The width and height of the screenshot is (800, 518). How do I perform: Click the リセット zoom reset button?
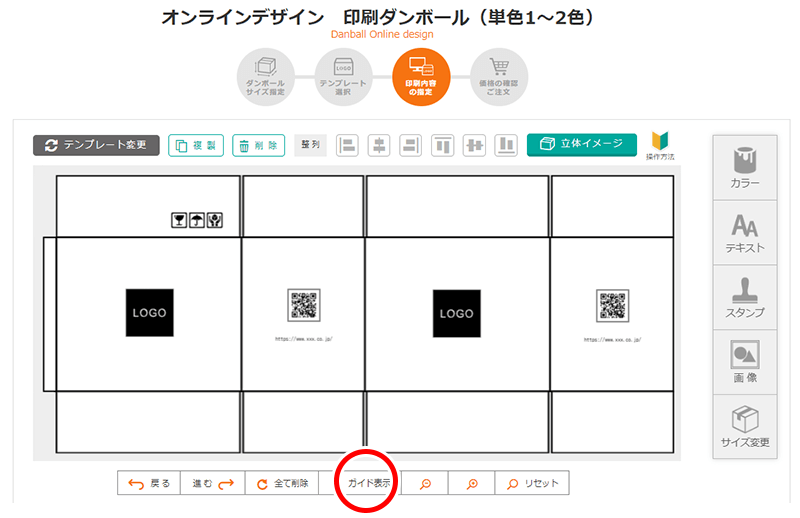click(532, 483)
